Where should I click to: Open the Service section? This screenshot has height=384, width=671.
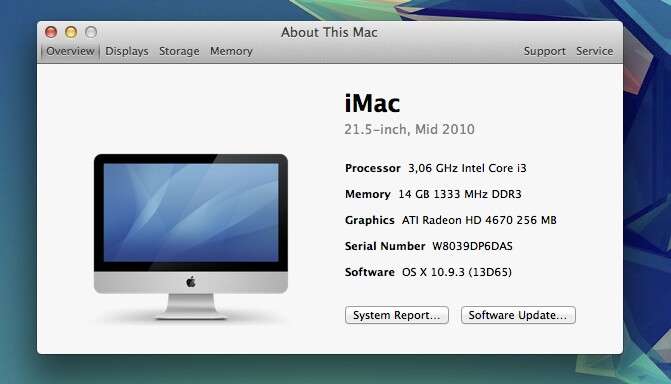point(594,51)
